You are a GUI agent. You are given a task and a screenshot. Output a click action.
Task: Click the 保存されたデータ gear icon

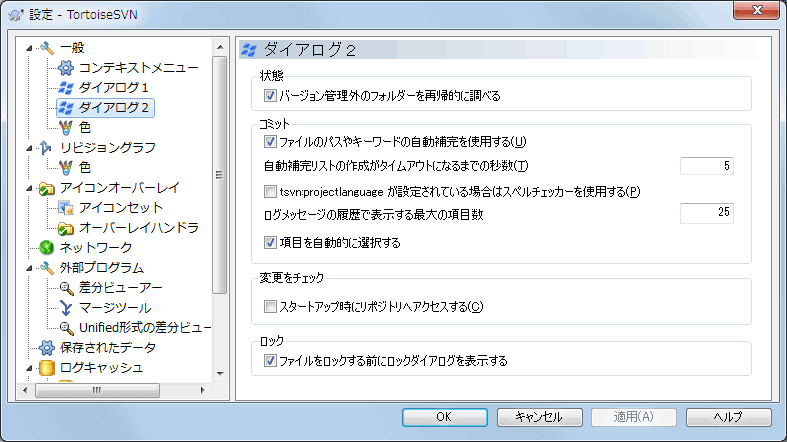coord(47,348)
